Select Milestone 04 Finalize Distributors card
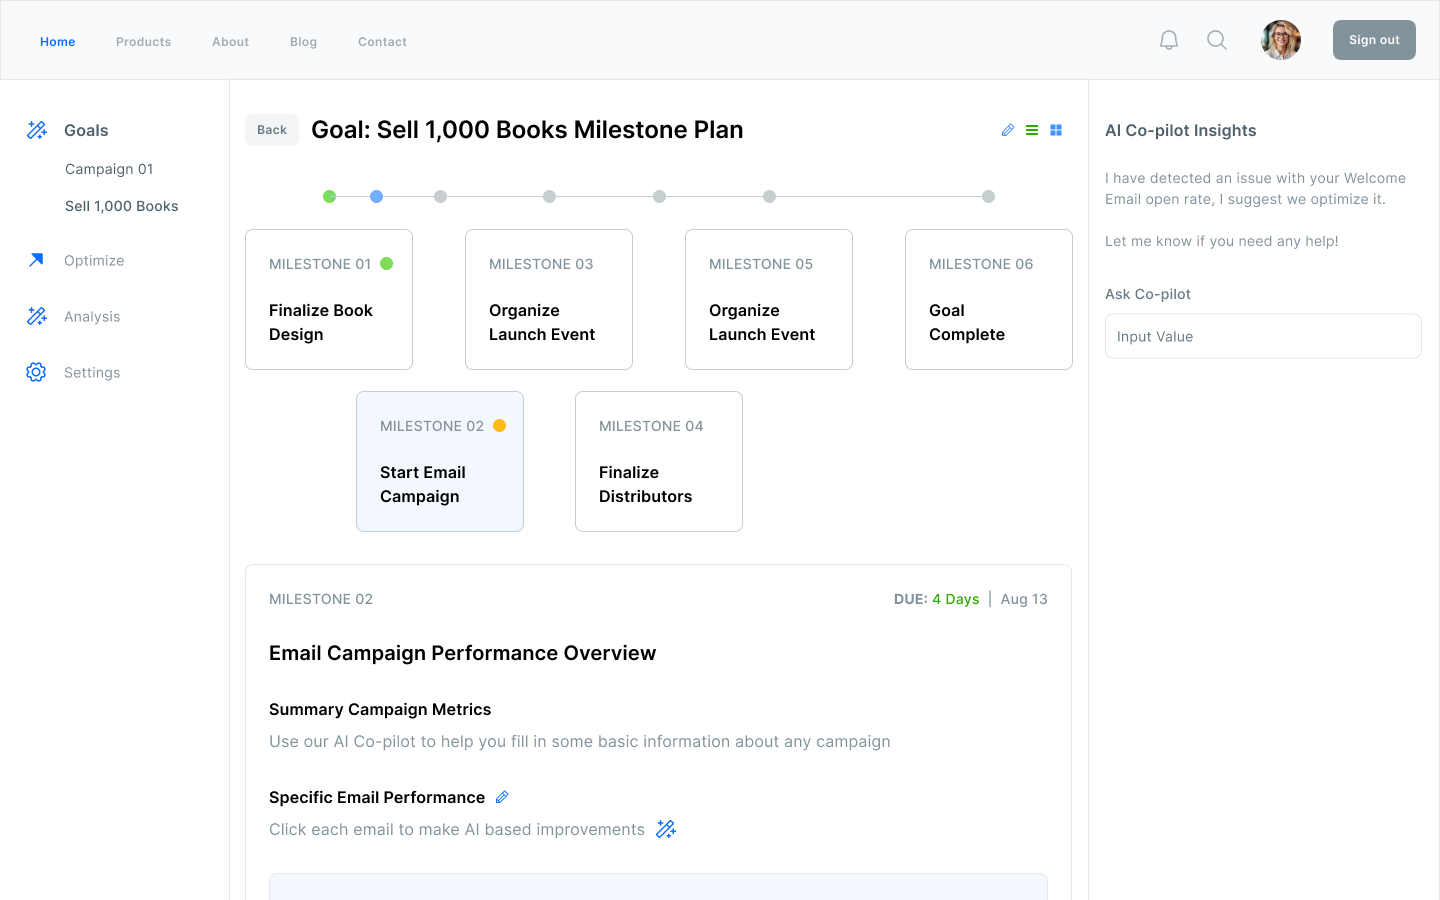This screenshot has width=1440, height=900. (x=659, y=461)
